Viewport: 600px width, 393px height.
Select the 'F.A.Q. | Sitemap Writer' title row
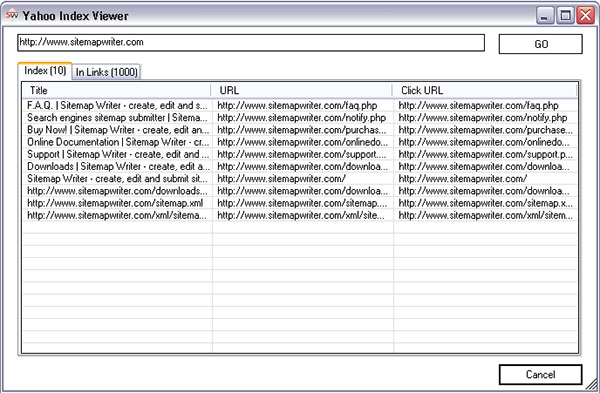[x=117, y=105]
